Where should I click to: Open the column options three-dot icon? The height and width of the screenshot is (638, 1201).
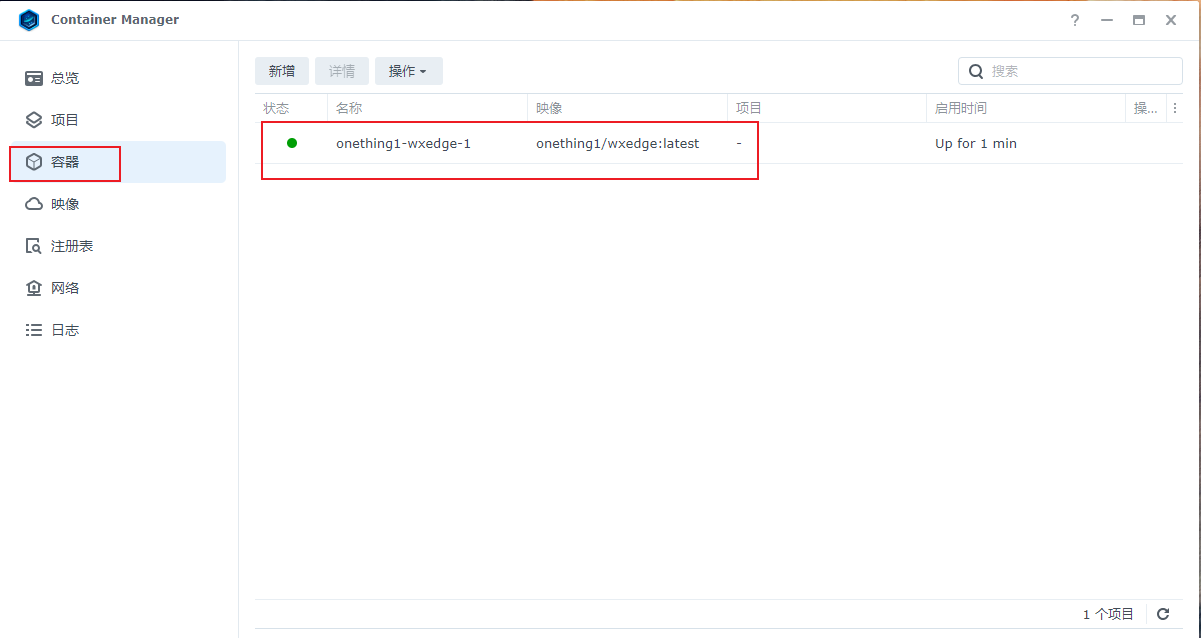coord(1175,108)
